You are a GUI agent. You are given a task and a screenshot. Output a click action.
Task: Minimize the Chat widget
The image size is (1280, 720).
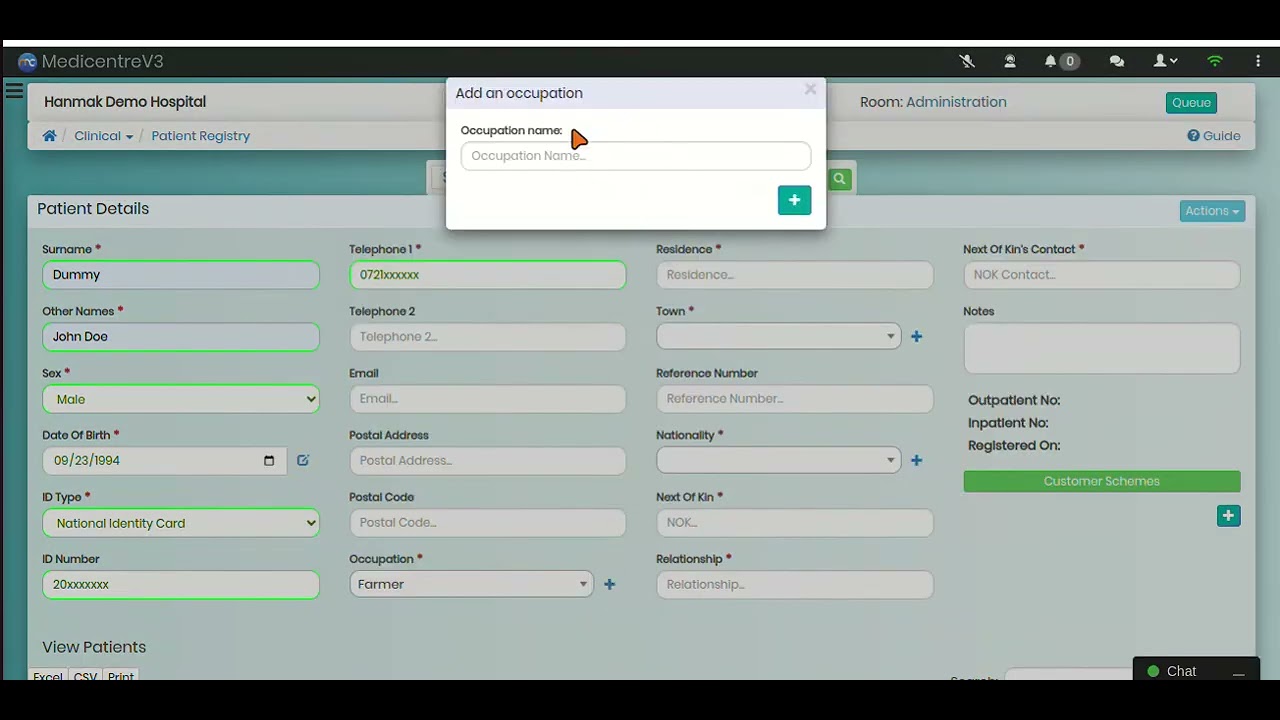[x=1239, y=672]
